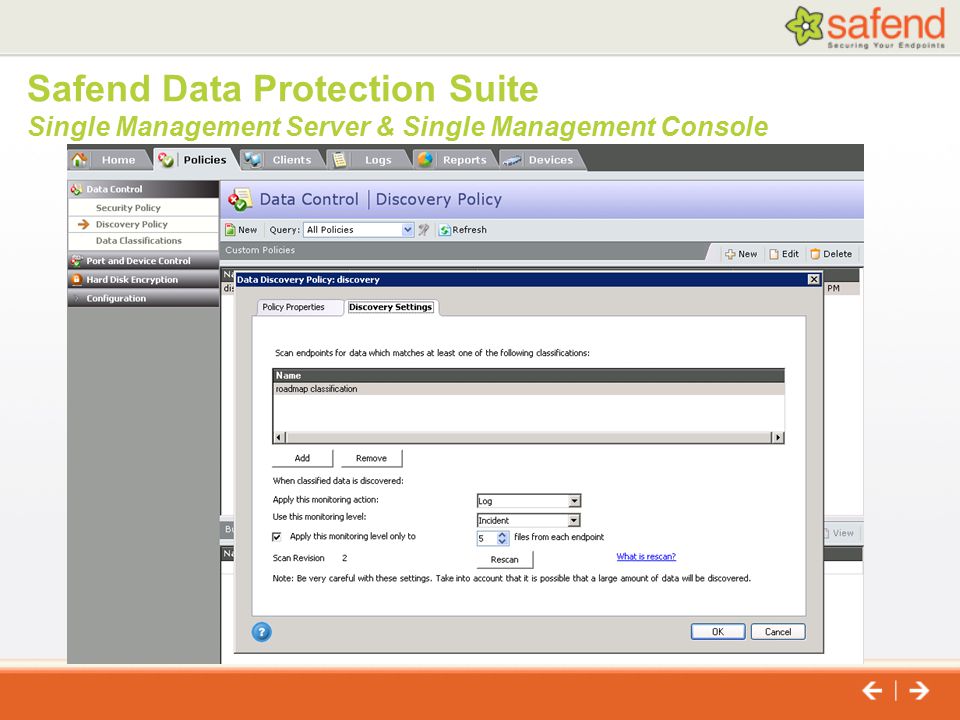Screen dimensions: 960x720
Task: Click OK to save policy
Action: [718, 632]
